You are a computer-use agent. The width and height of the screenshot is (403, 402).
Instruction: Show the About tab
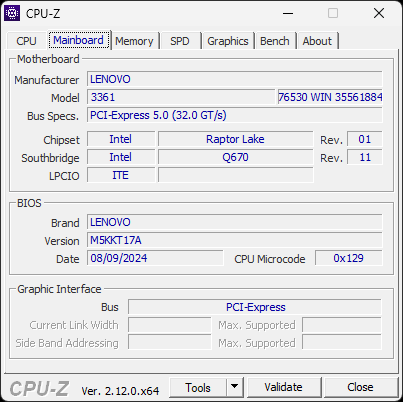317,41
